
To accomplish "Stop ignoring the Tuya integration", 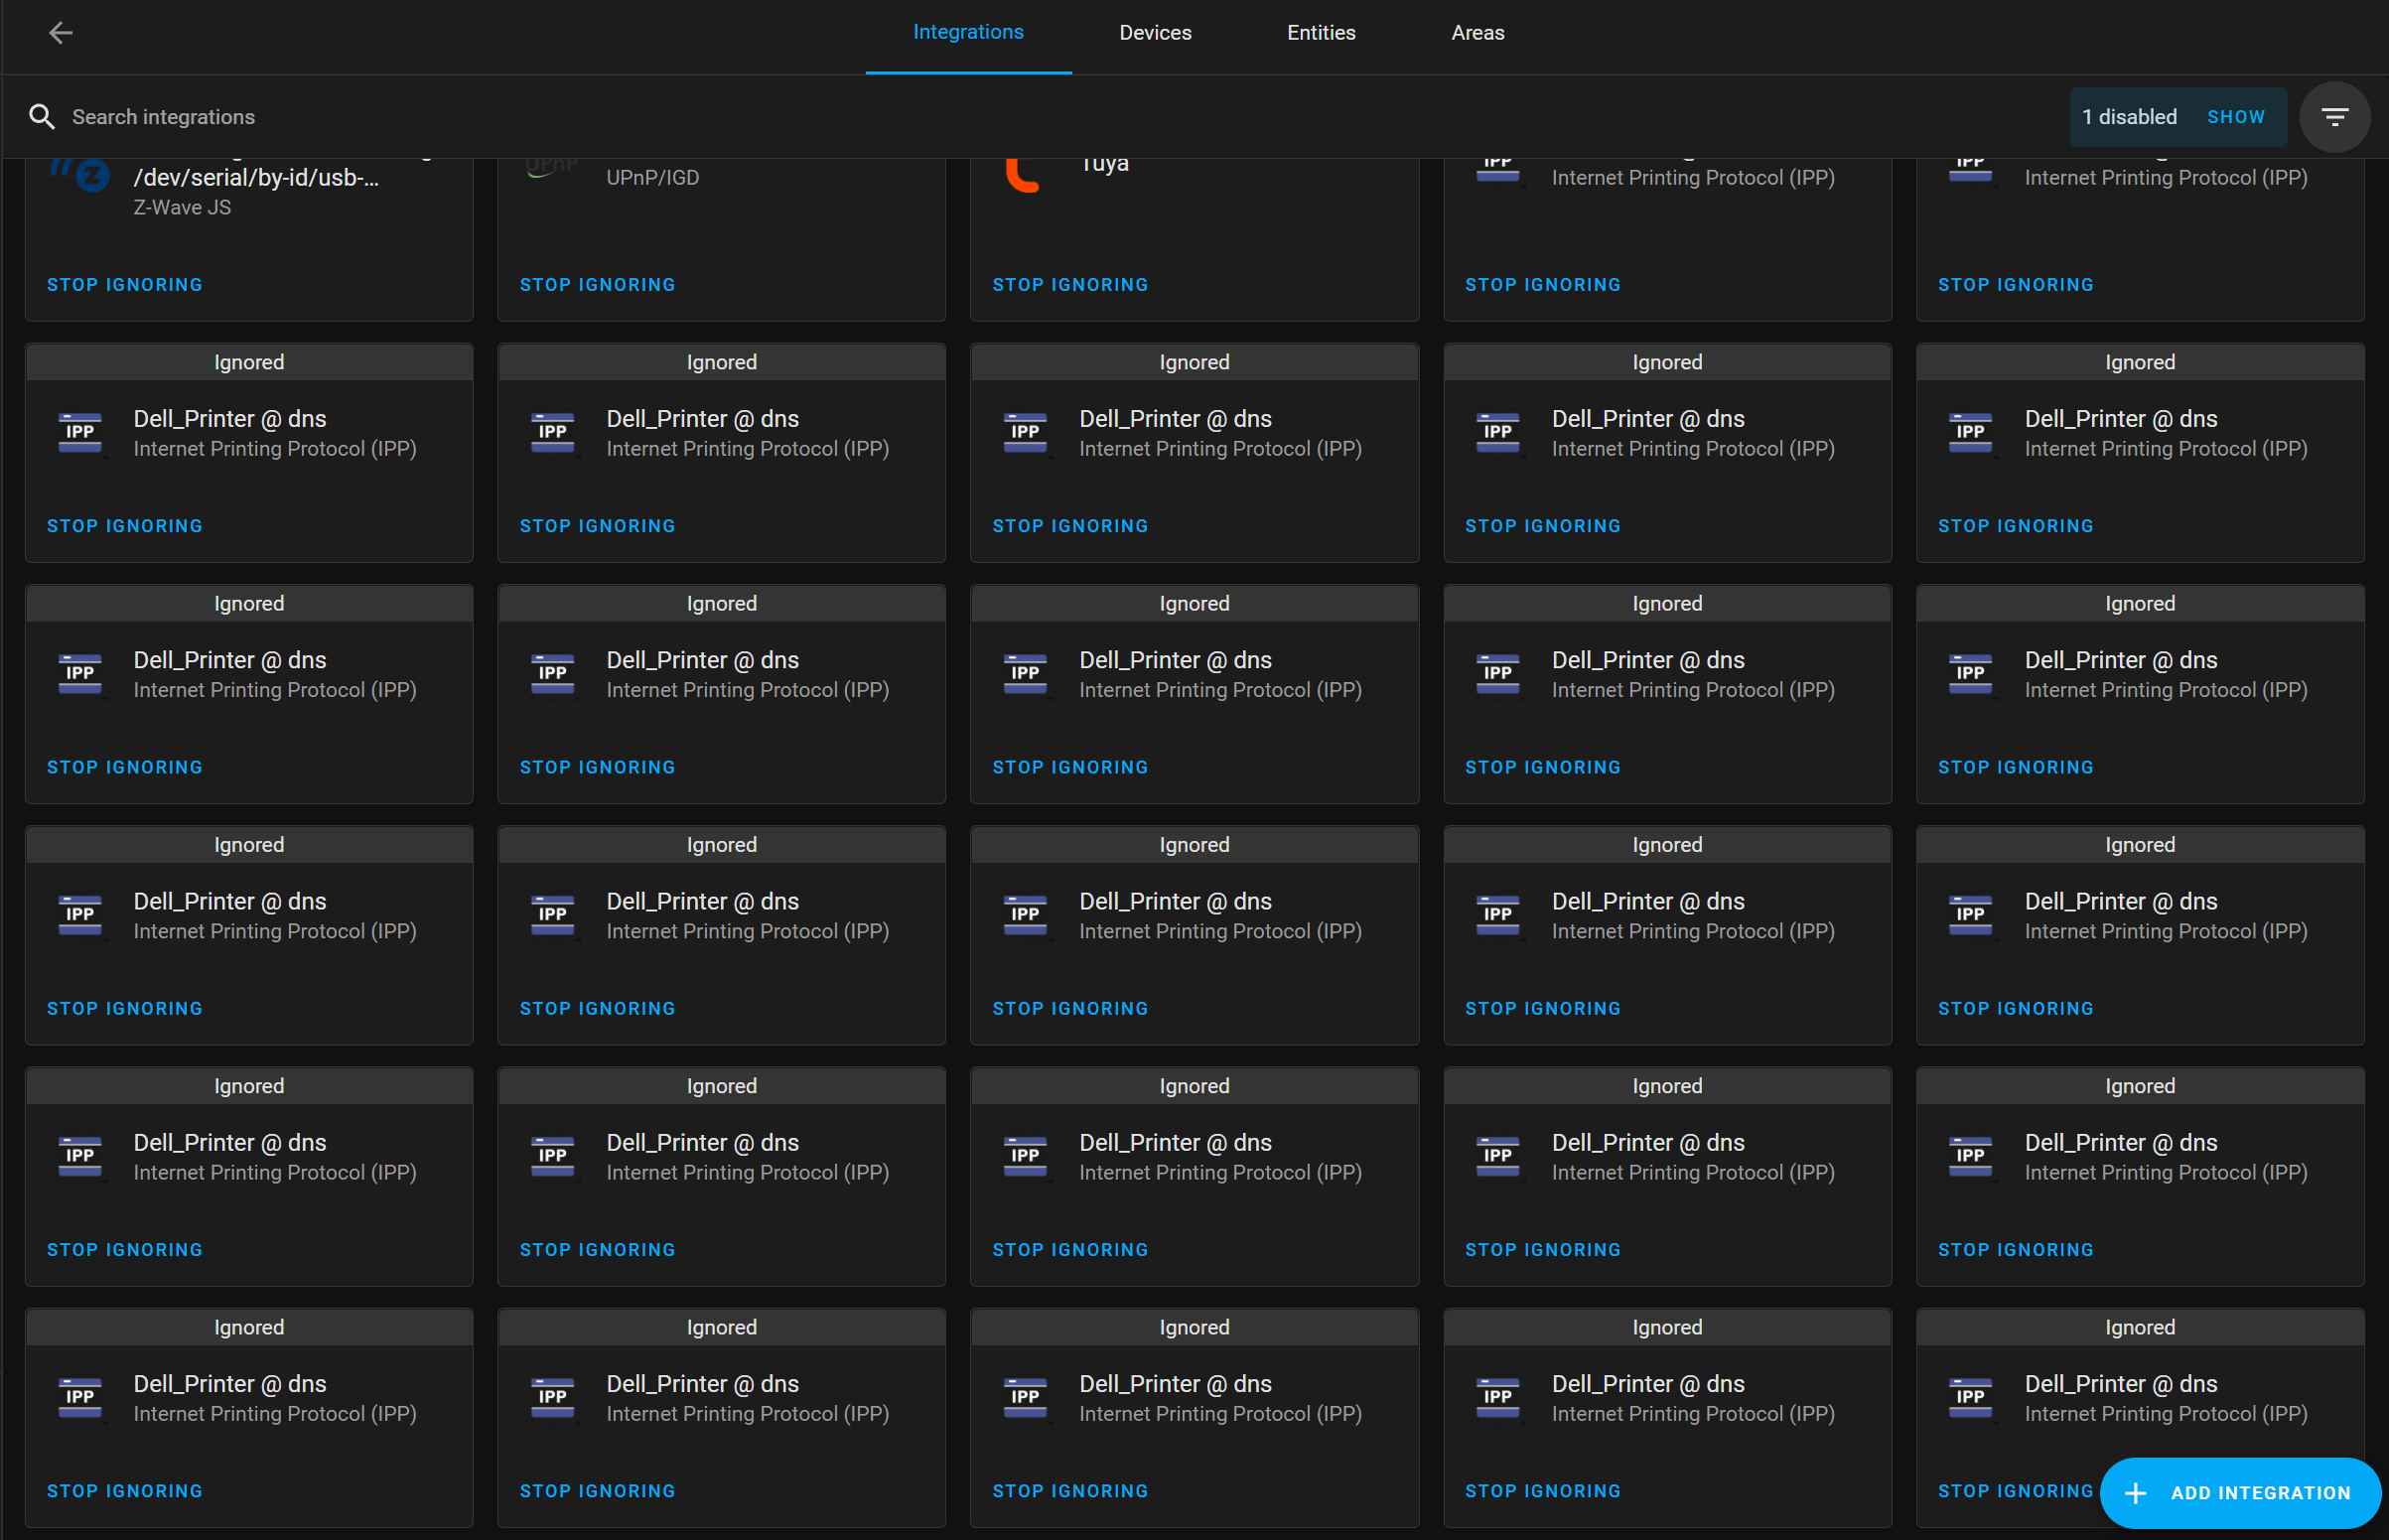I will click(x=1070, y=284).
